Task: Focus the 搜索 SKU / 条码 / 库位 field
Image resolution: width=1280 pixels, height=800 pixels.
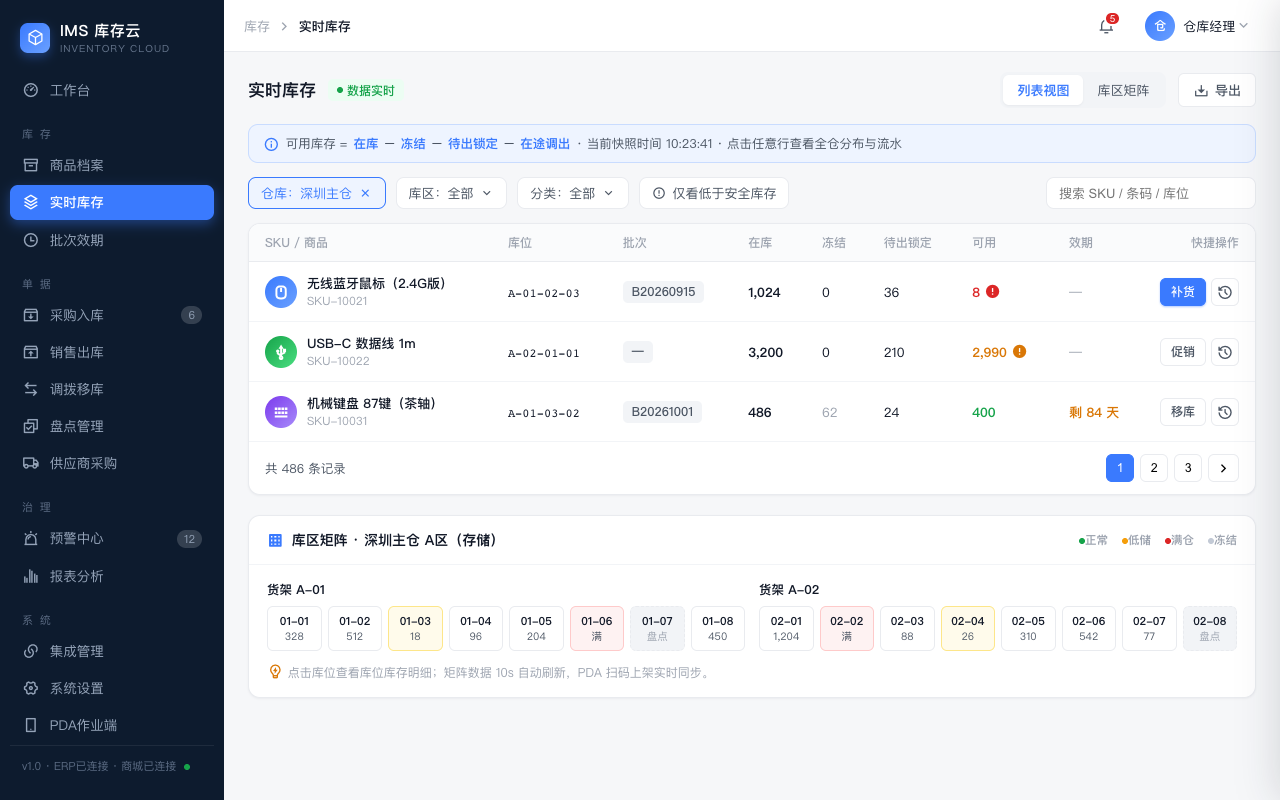Action: 1151,193
